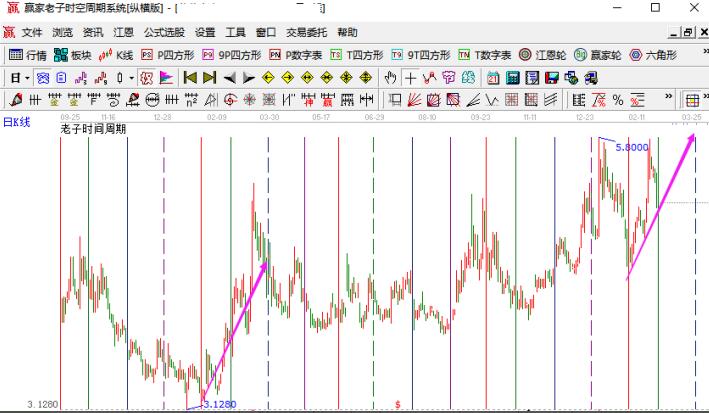The height and width of the screenshot is (413, 709).
Task: Open the 江恩轮 Gann wheel
Action: click(542, 54)
